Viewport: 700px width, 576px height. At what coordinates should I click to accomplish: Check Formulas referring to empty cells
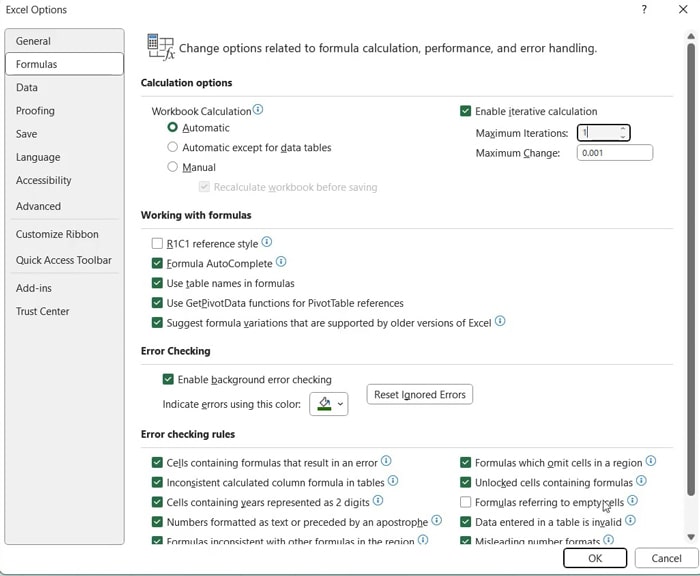coord(466,502)
